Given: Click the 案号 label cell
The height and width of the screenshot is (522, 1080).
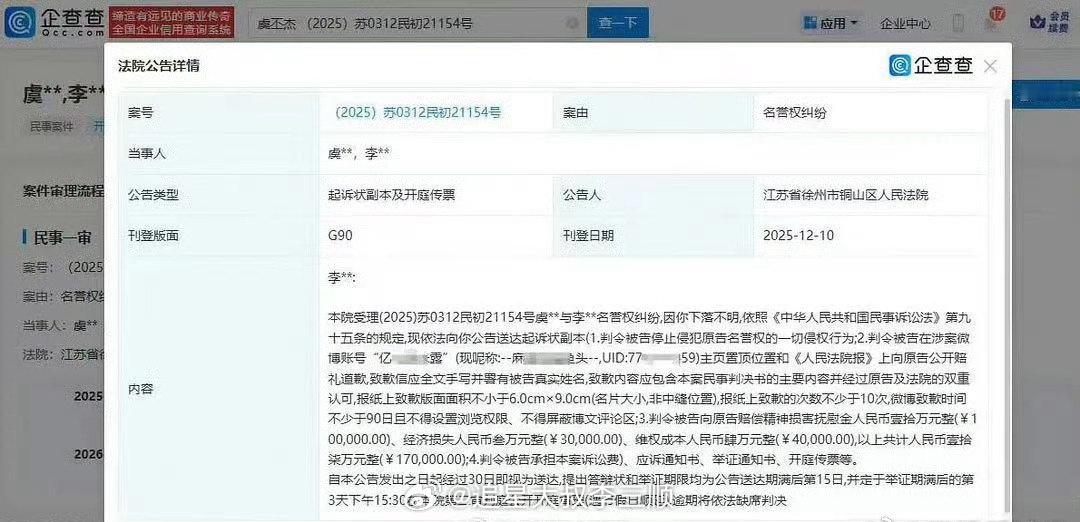Looking at the screenshot, I should point(219,112).
